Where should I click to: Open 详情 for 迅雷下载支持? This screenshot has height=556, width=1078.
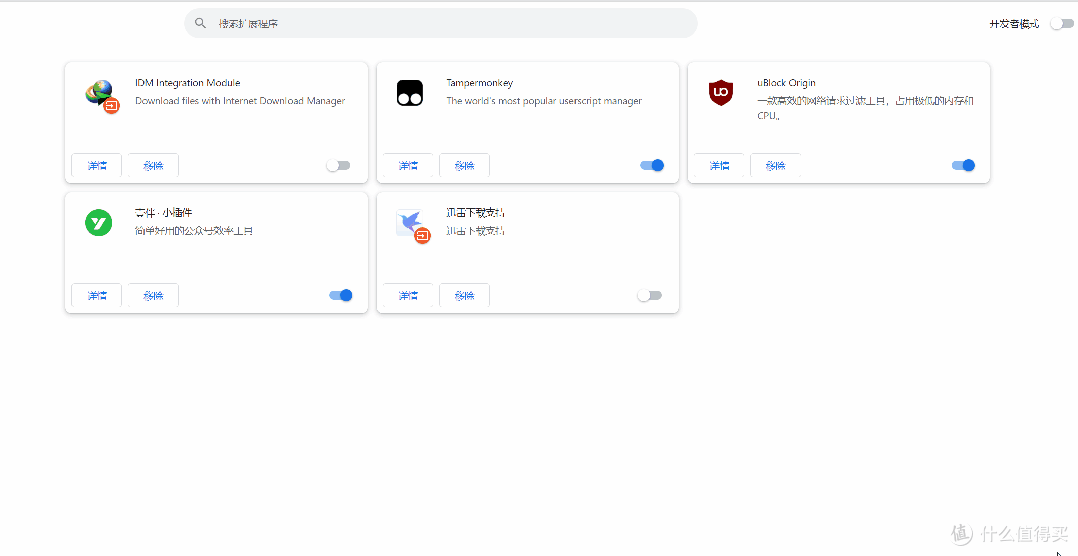point(408,296)
